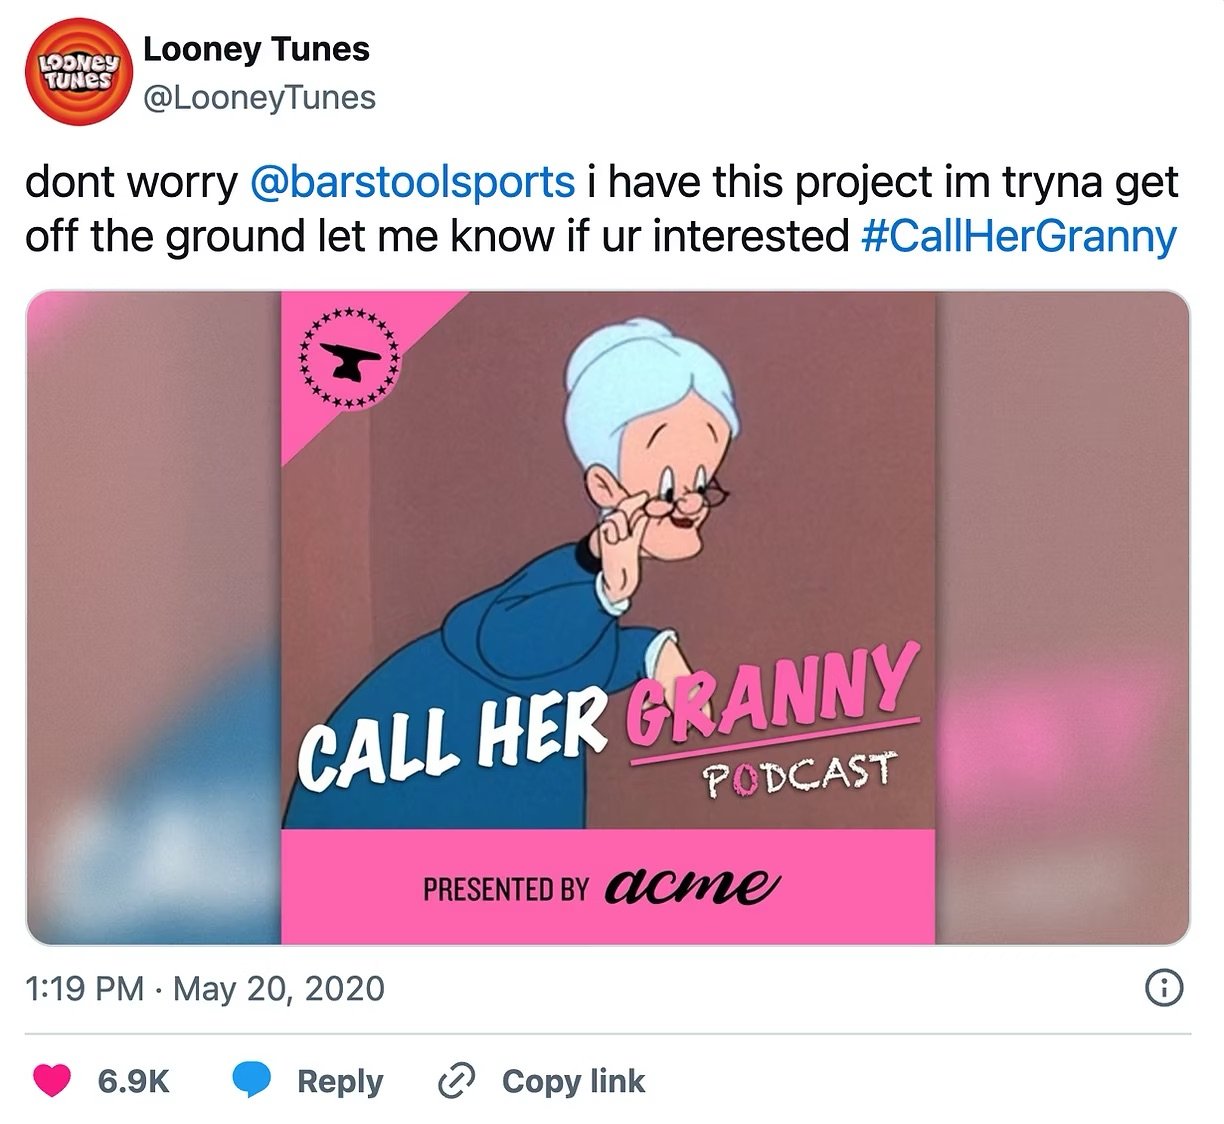Open the 1:19 PM · May 20, 2020 timestamp

point(205,989)
